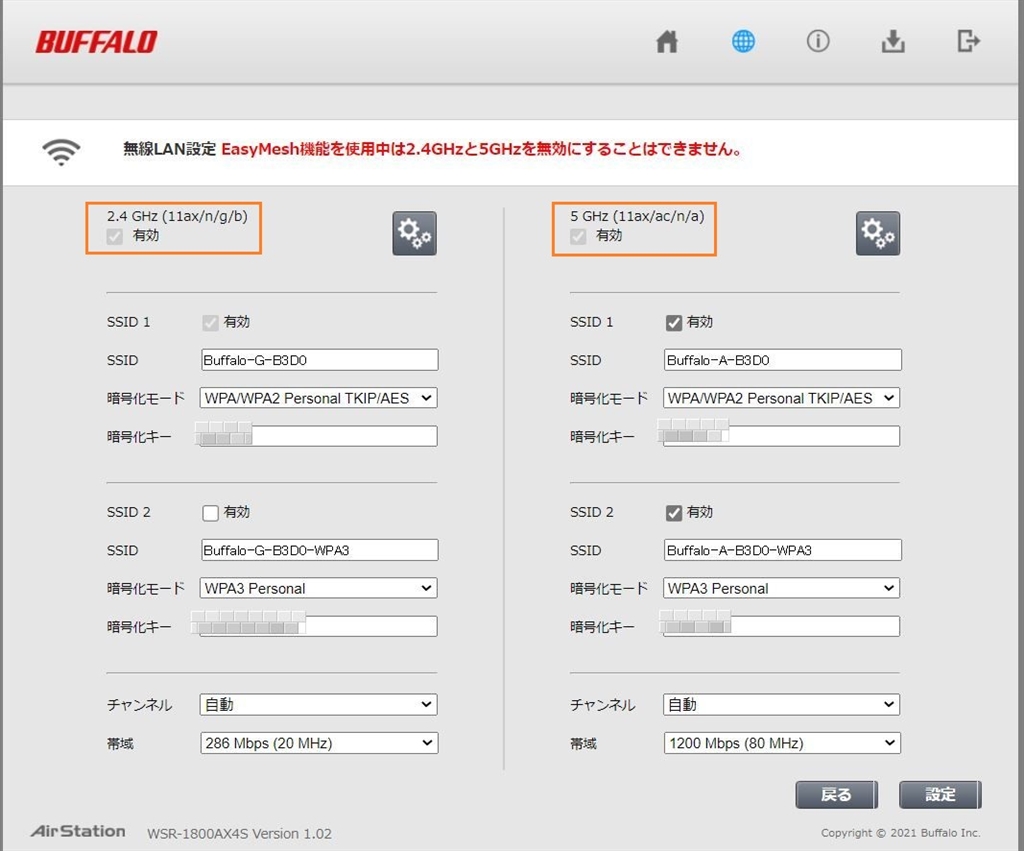Click the Copyright 2021 Buffalo Inc. text

901,833
